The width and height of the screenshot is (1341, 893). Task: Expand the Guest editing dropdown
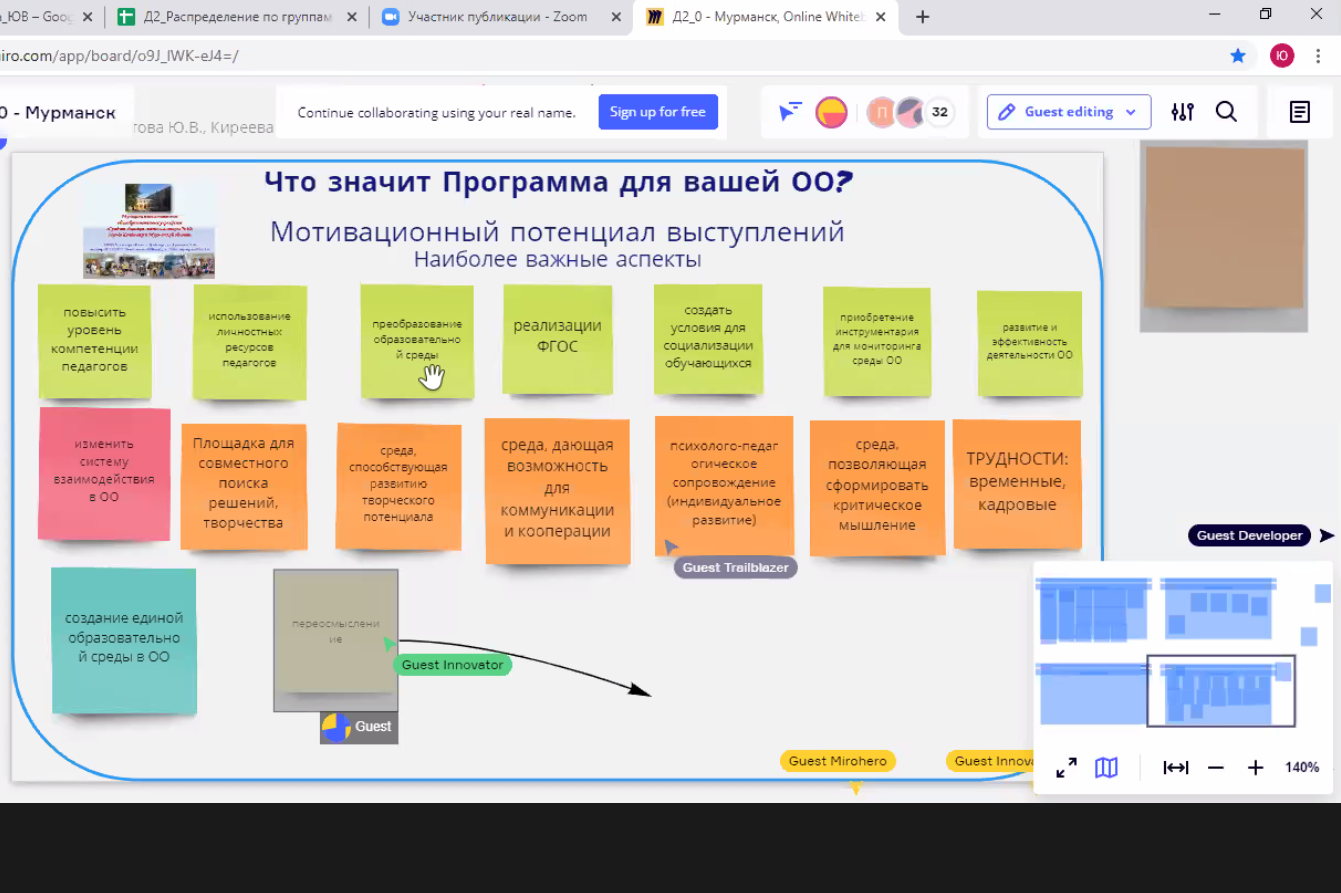tap(1068, 112)
